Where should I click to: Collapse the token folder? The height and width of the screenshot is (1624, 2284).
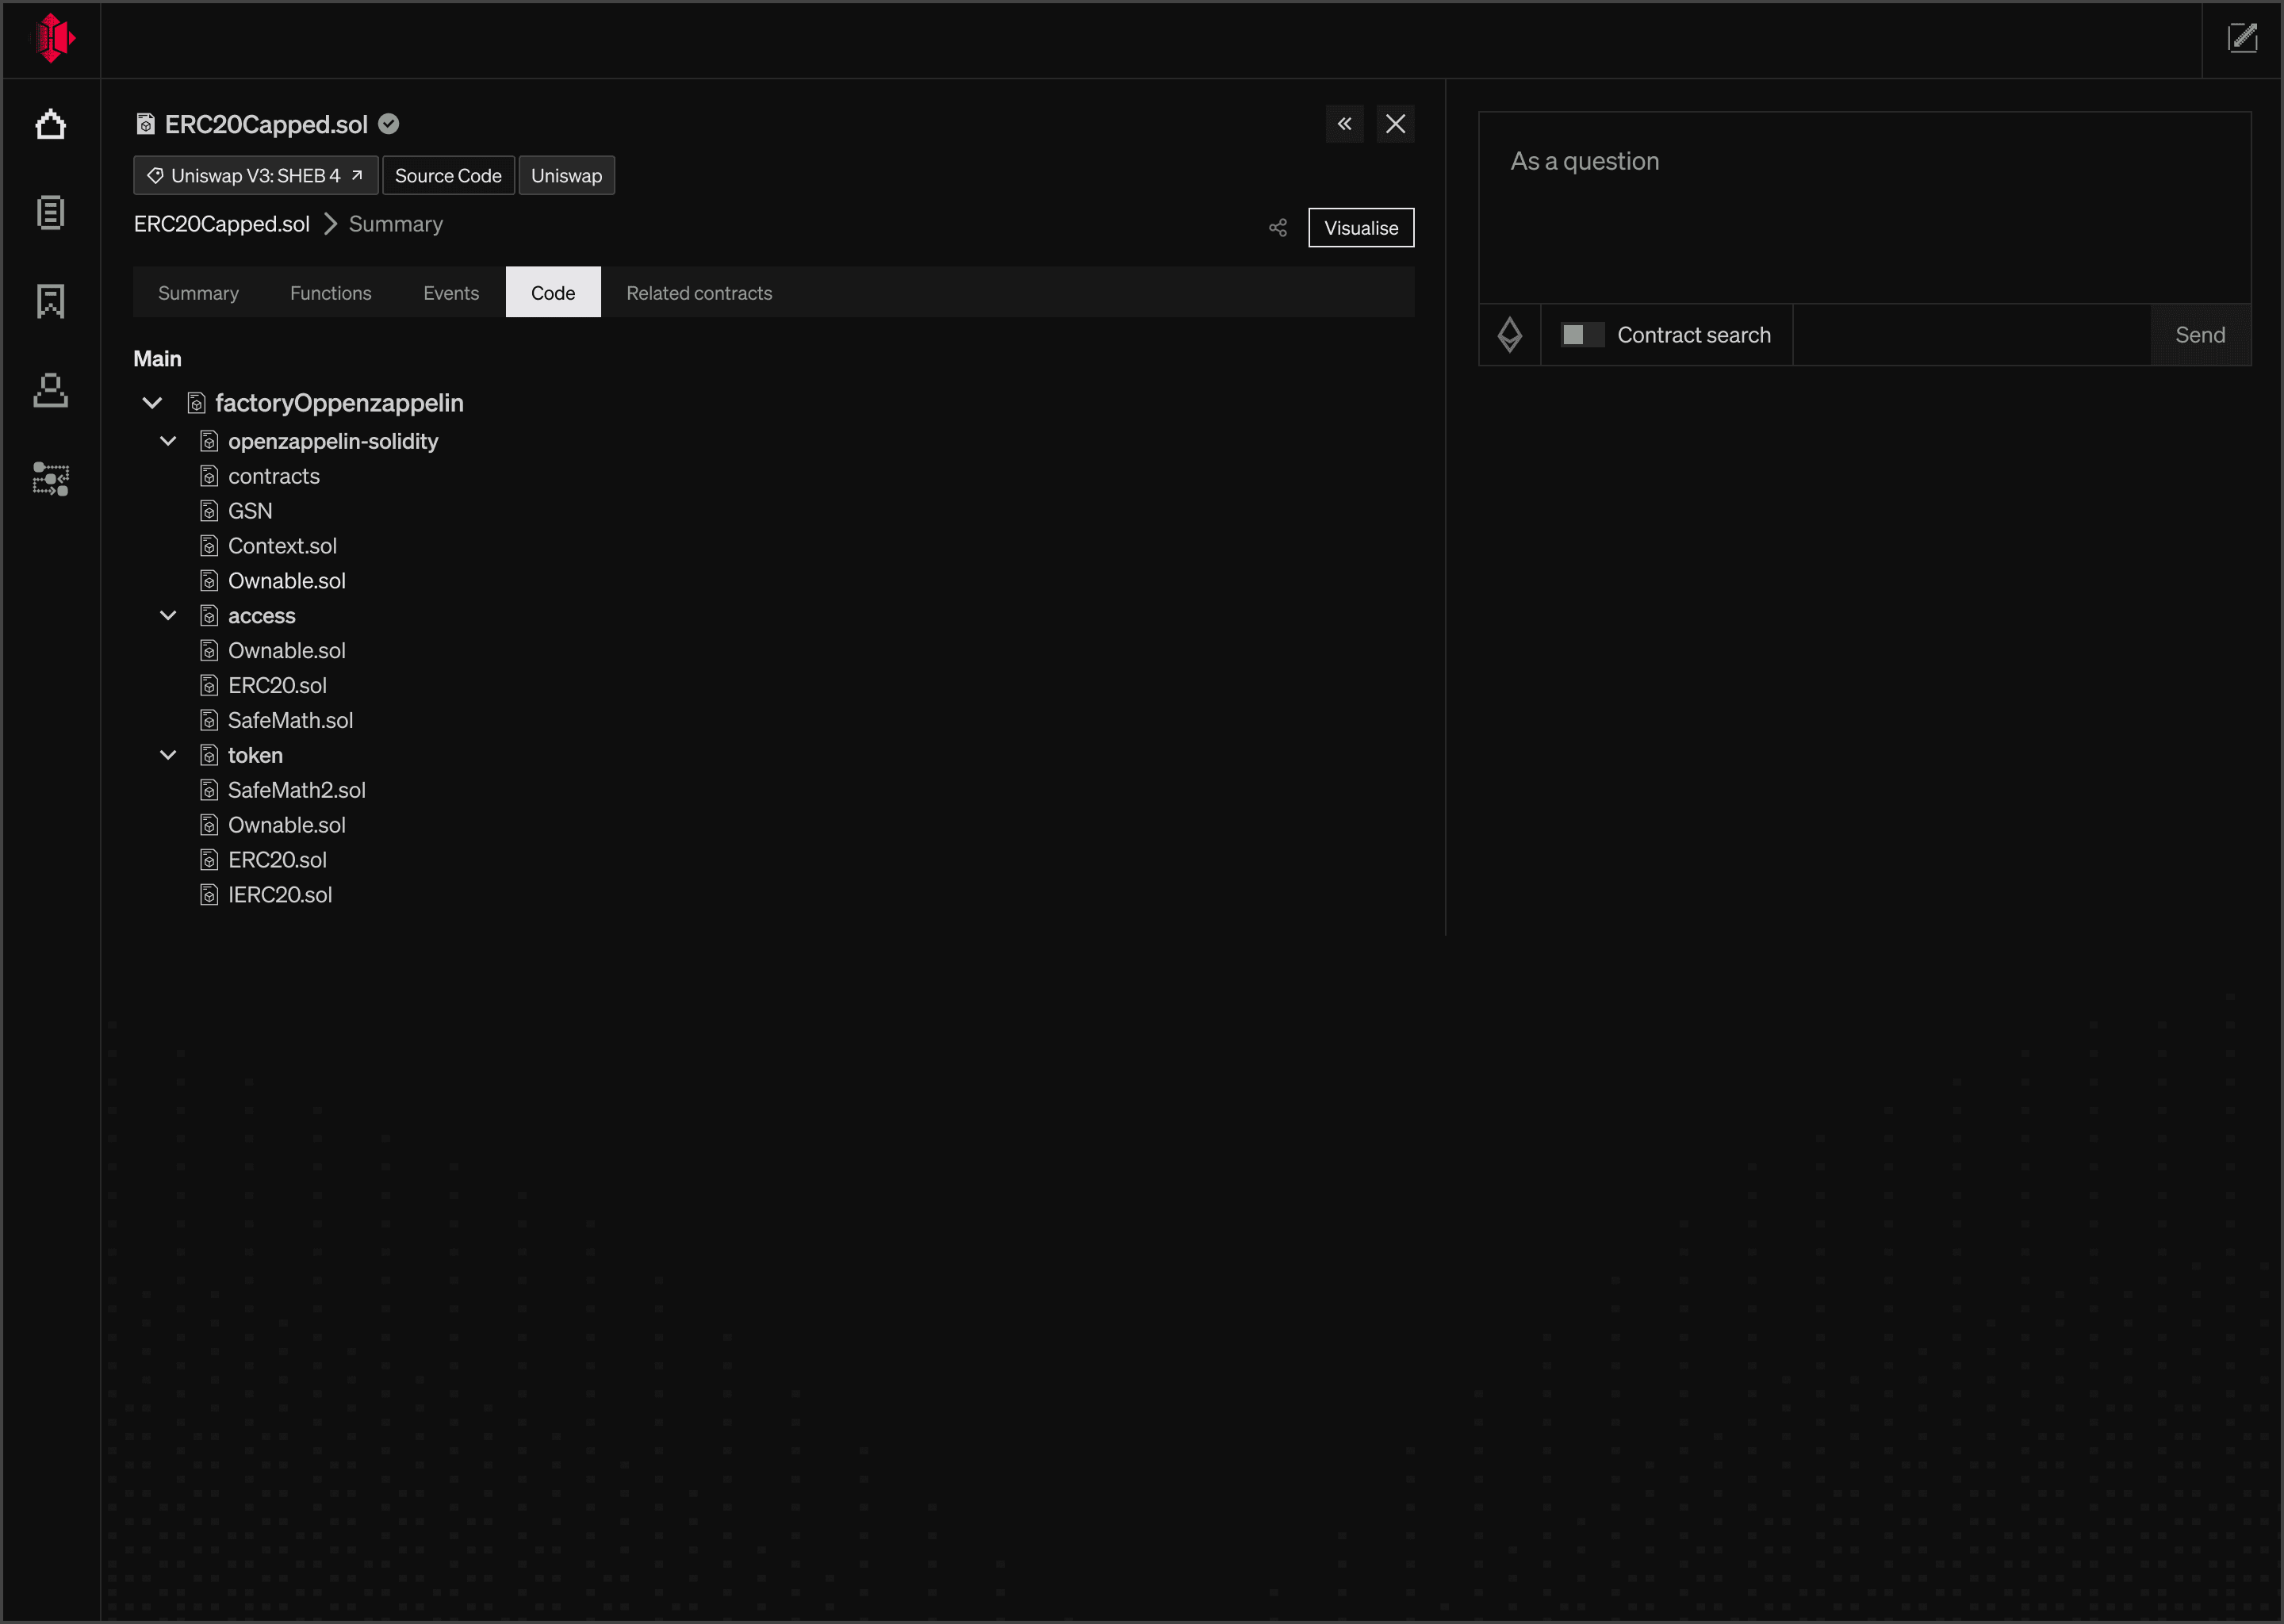(x=168, y=755)
